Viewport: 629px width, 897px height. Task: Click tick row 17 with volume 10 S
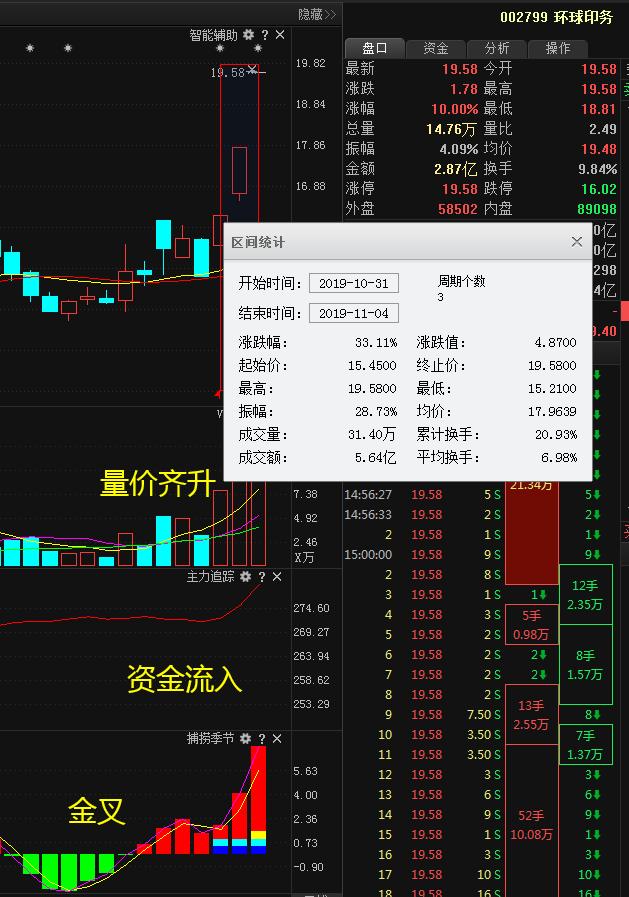(x=423, y=875)
